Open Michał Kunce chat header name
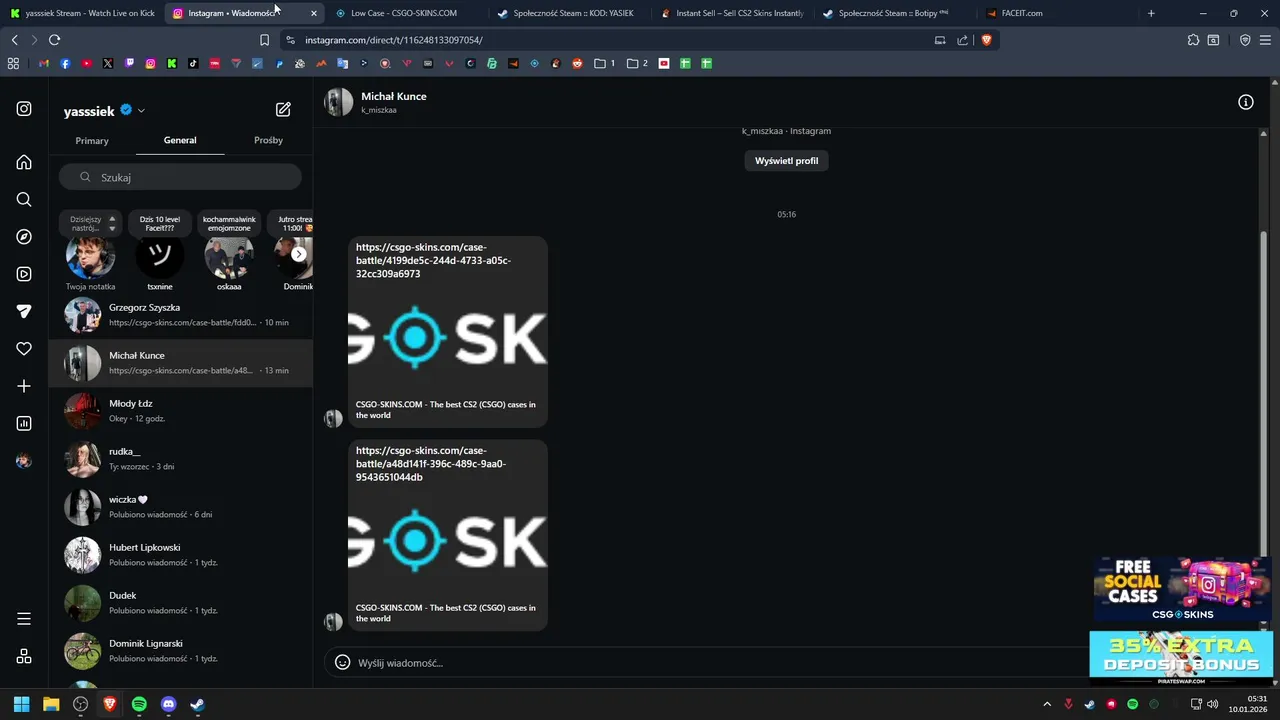 pos(393,96)
